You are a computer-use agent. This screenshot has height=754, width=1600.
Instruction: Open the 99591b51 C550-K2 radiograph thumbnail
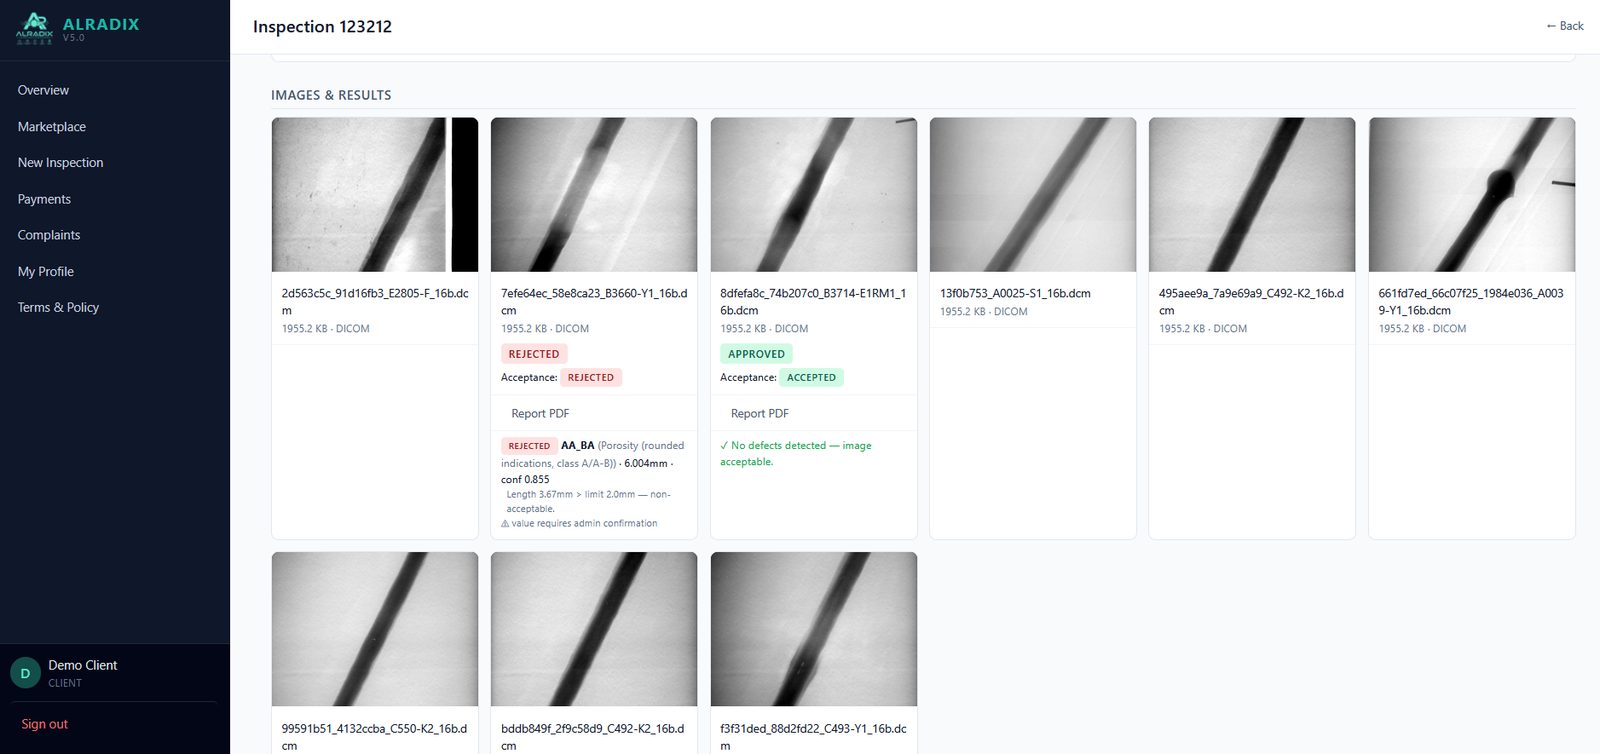tap(375, 630)
